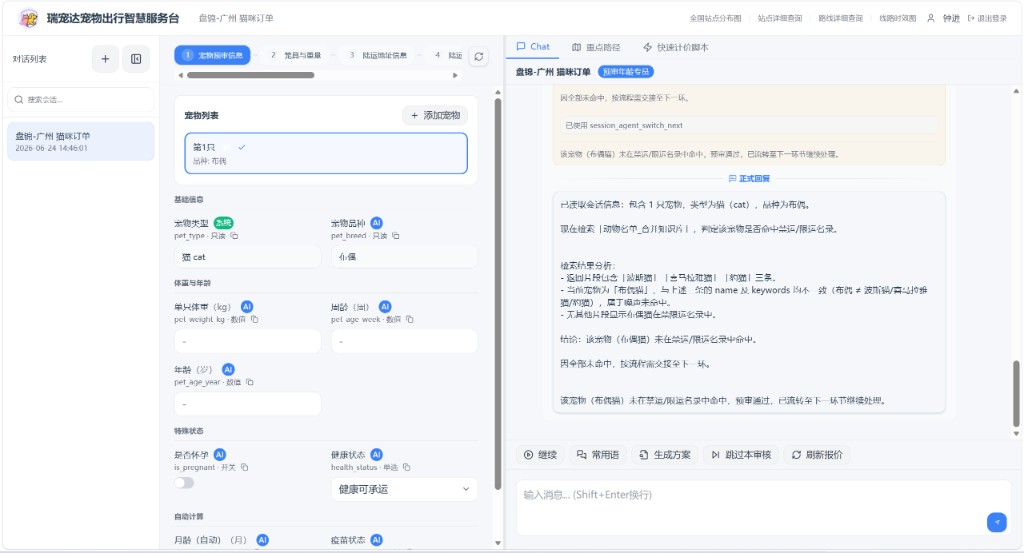The height and width of the screenshot is (553, 1024).
Task: Select step 3 陆运地址信息 tab
Action: (x=377, y=55)
